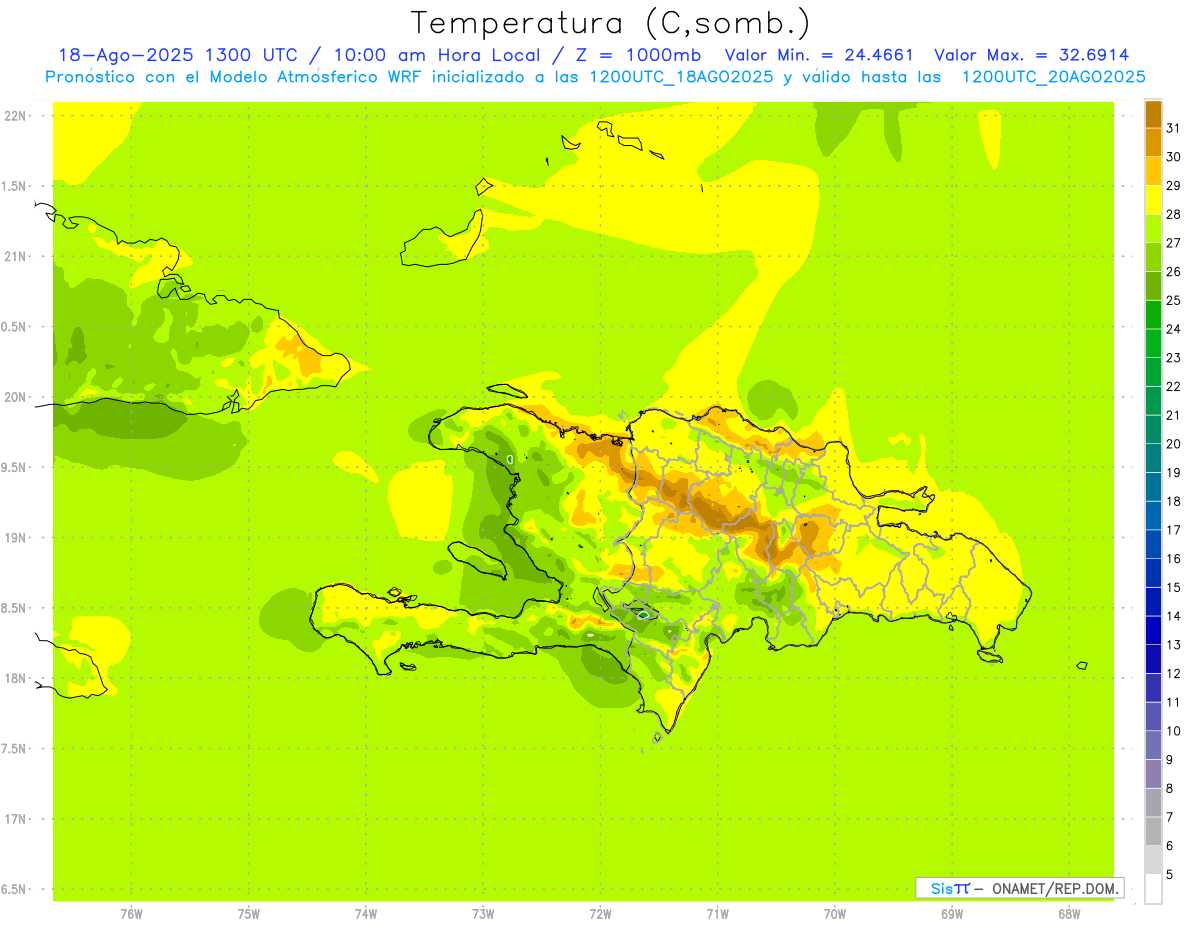The width and height of the screenshot is (1200, 927).
Task: Click the green legend swatch between 25 and 26
Action: pos(1153,286)
